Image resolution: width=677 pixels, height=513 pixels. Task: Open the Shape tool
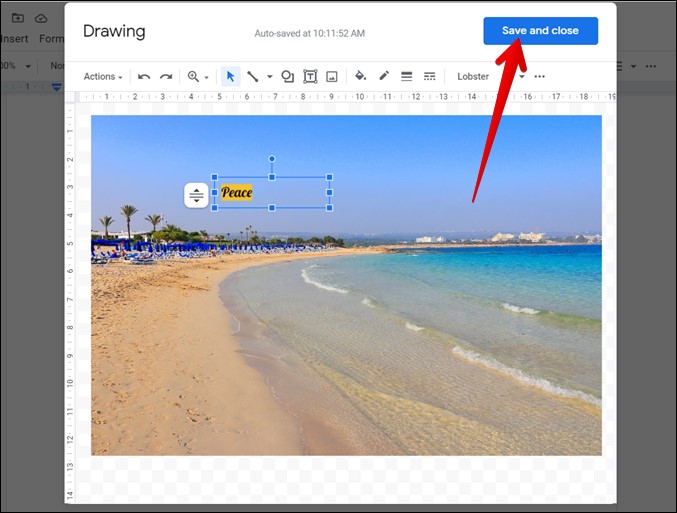pos(288,77)
